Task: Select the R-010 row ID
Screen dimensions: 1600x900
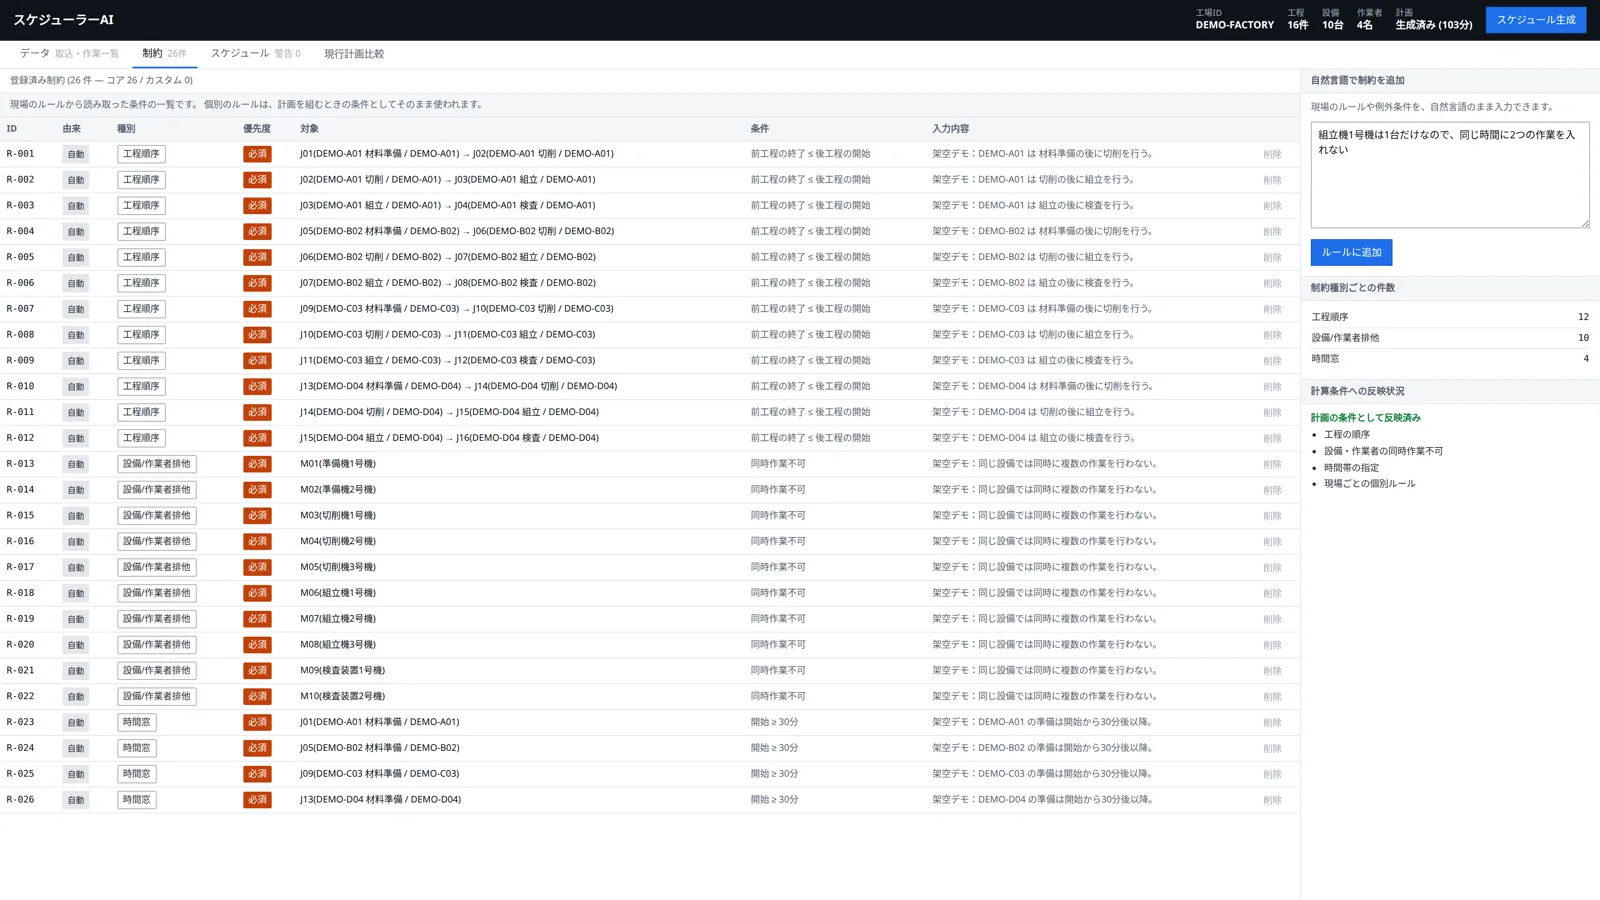Action: pyautogui.click(x=20, y=386)
